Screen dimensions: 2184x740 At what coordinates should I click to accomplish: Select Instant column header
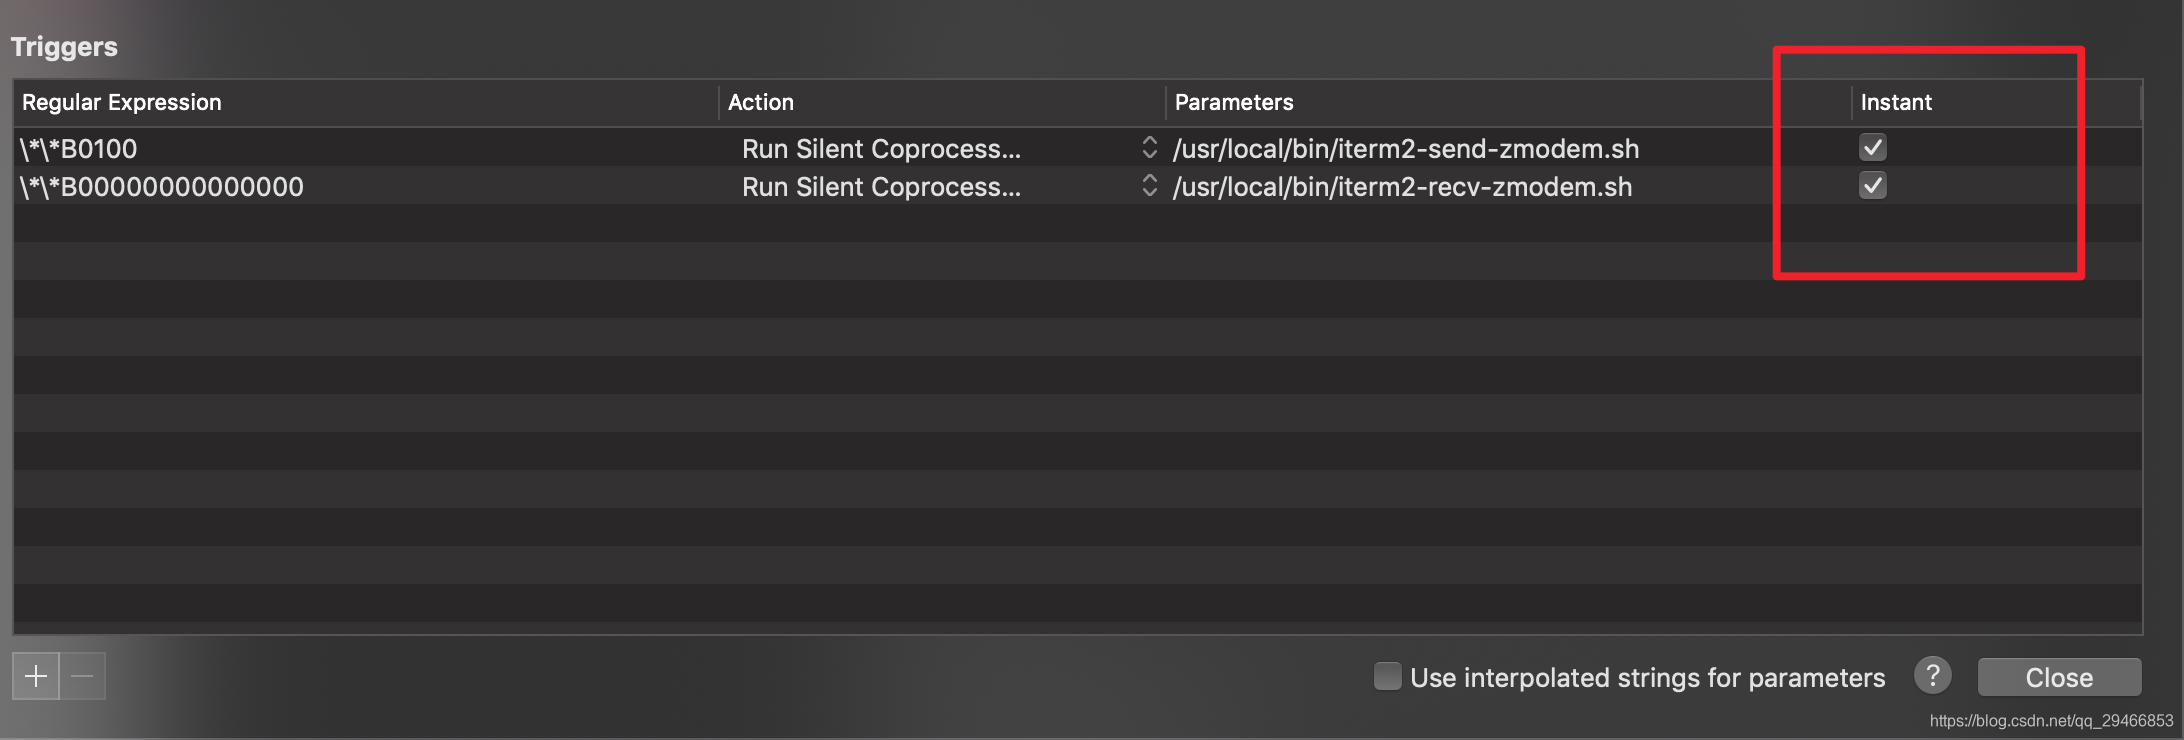[x=1996, y=102]
